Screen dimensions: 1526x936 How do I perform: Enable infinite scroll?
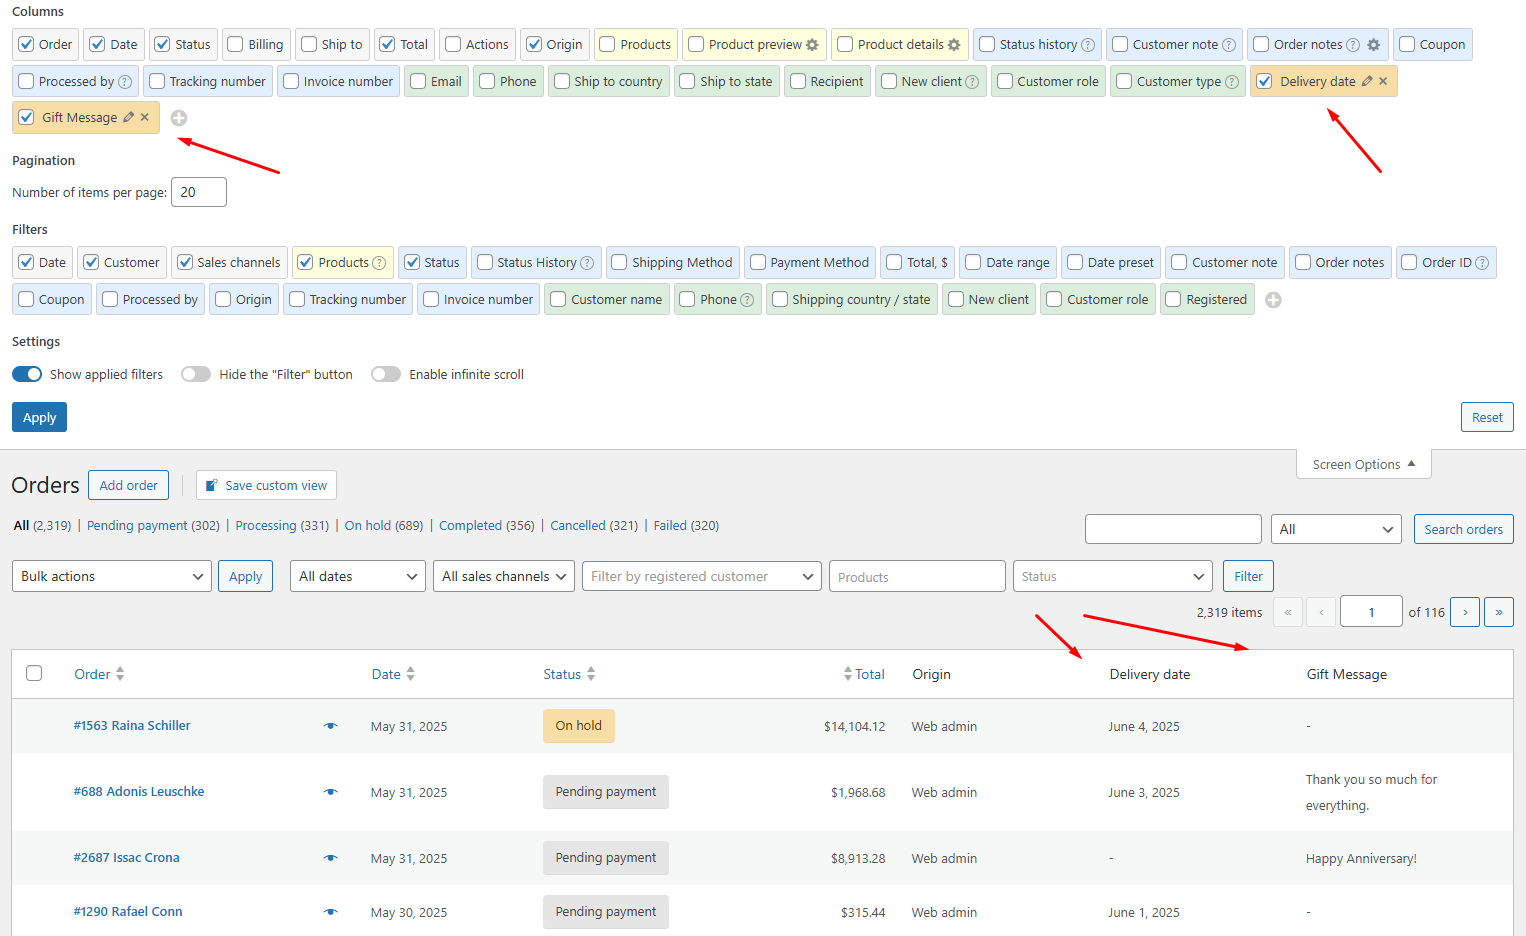[x=386, y=374]
